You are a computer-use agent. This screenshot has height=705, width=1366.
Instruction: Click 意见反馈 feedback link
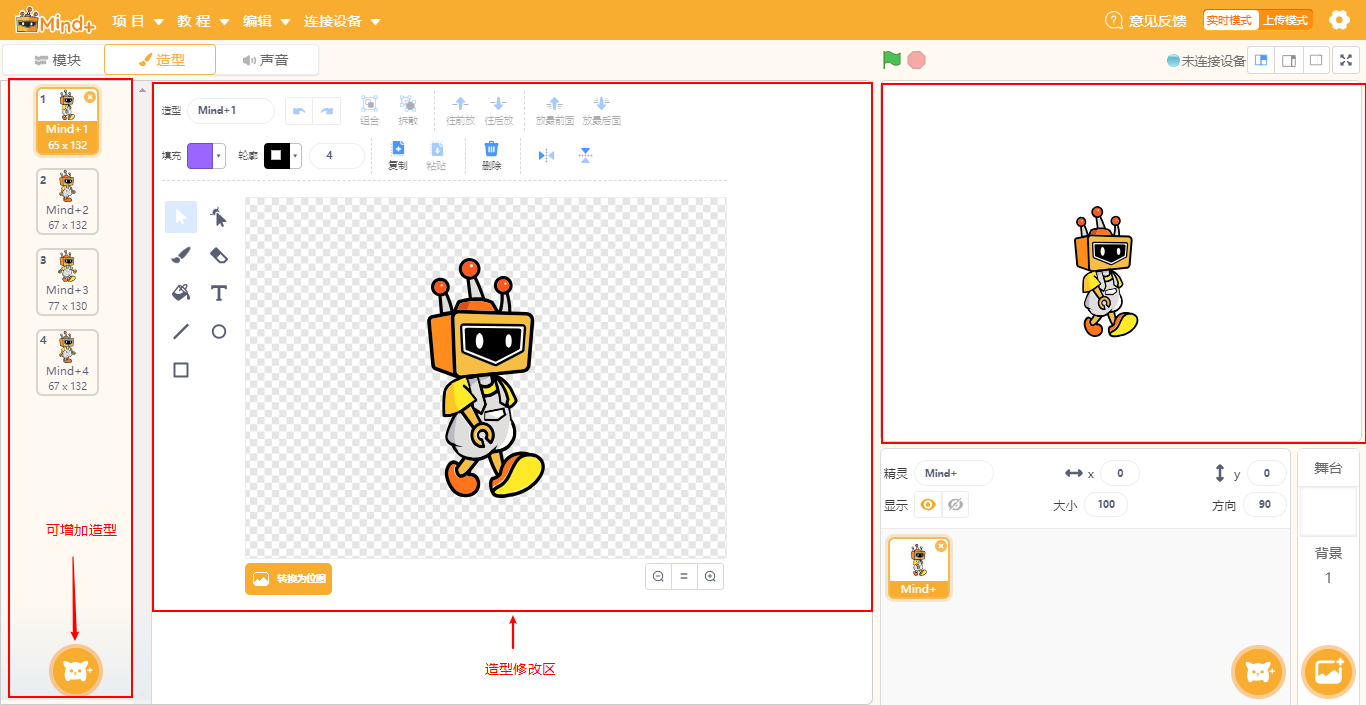1146,20
